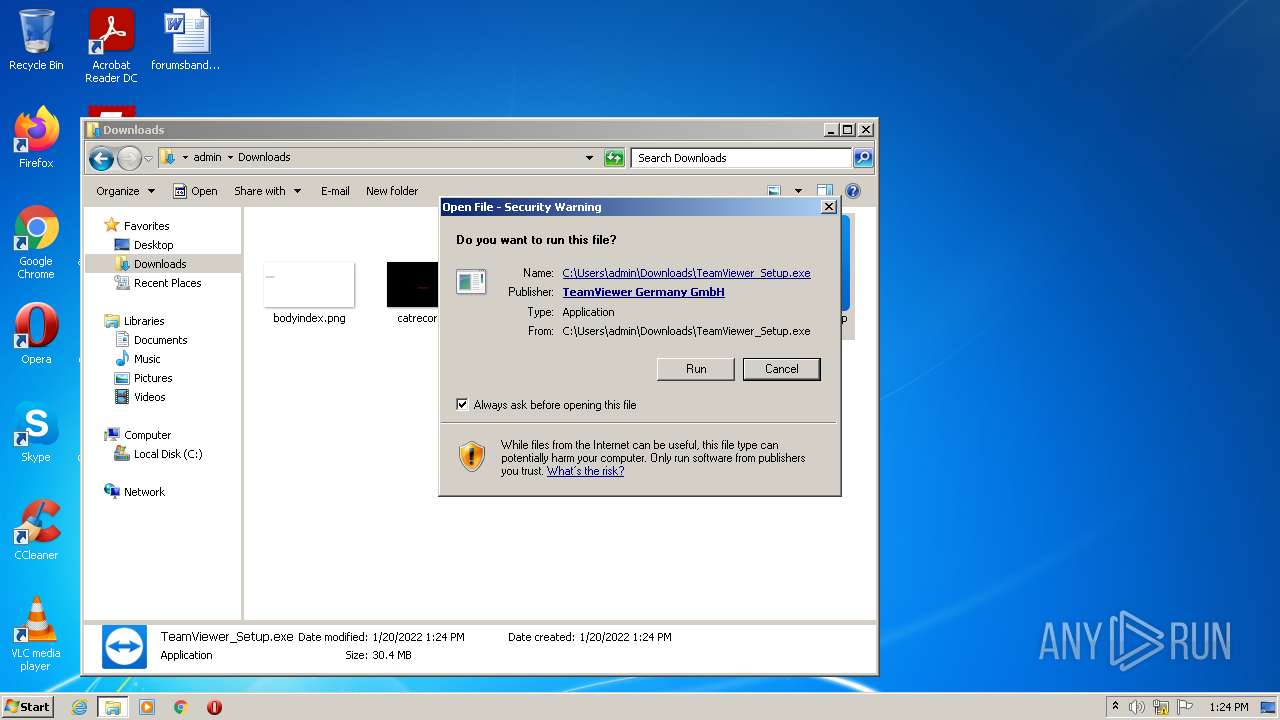Expand the admin breadcrumb arrow

(x=230, y=157)
